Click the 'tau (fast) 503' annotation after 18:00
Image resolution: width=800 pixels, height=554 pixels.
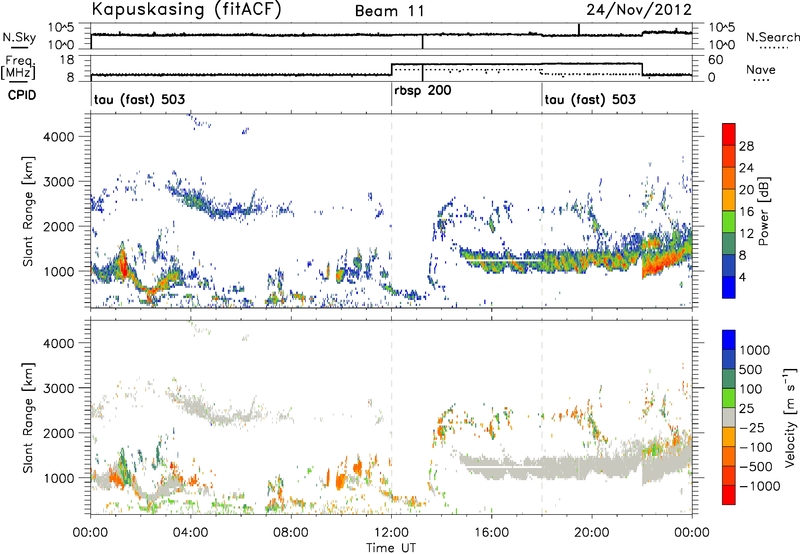tap(590, 99)
